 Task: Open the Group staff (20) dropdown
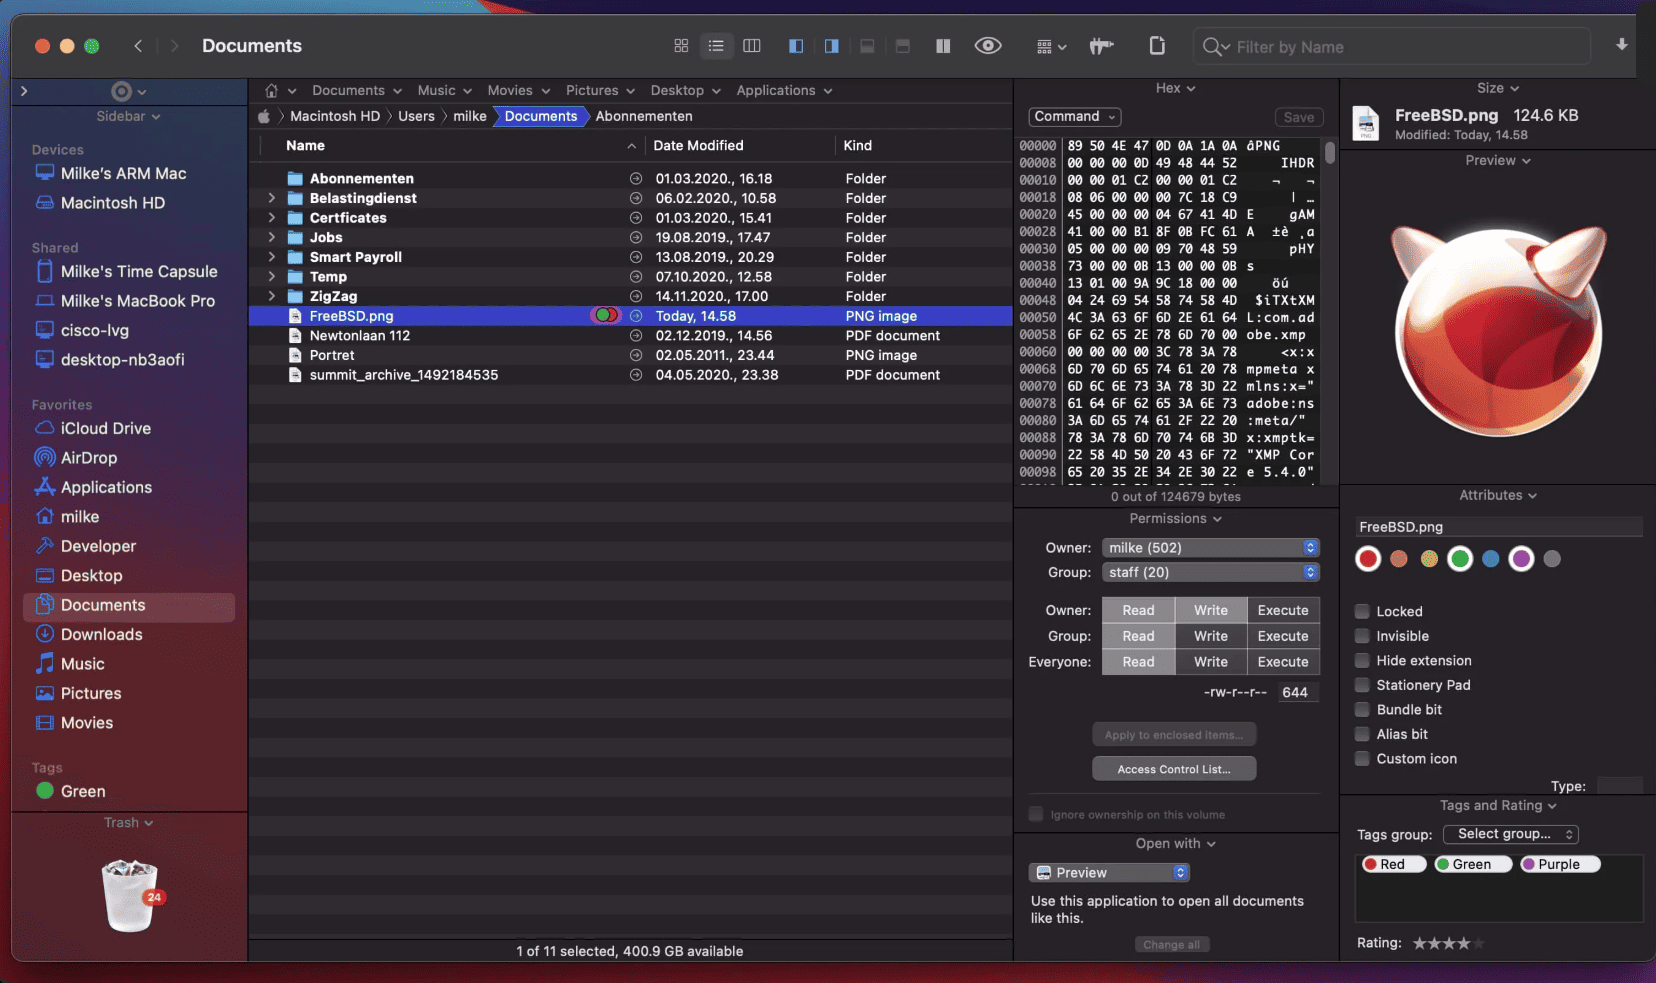coord(1211,573)
